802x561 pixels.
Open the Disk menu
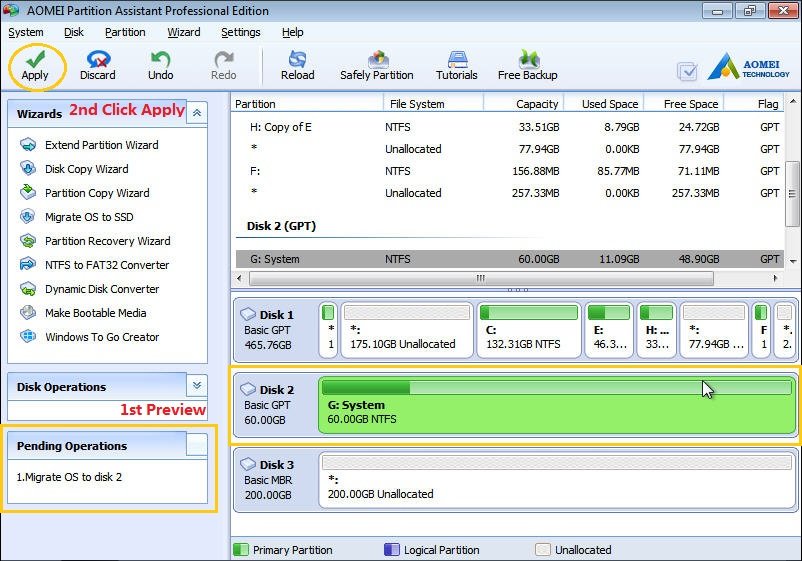[74, 32]
